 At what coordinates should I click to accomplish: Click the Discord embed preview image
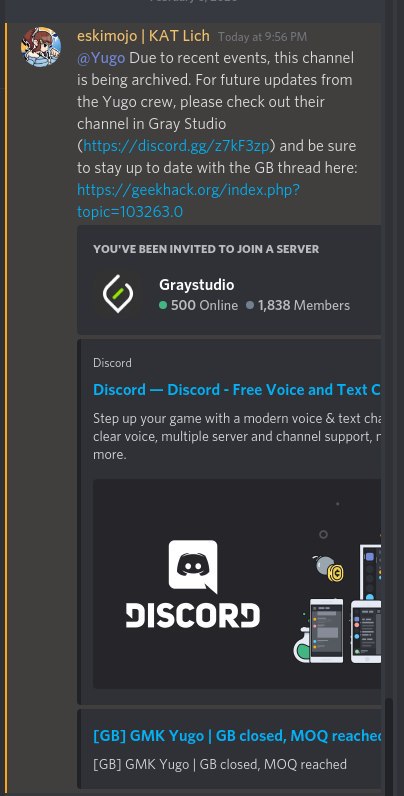coord(237,584)
